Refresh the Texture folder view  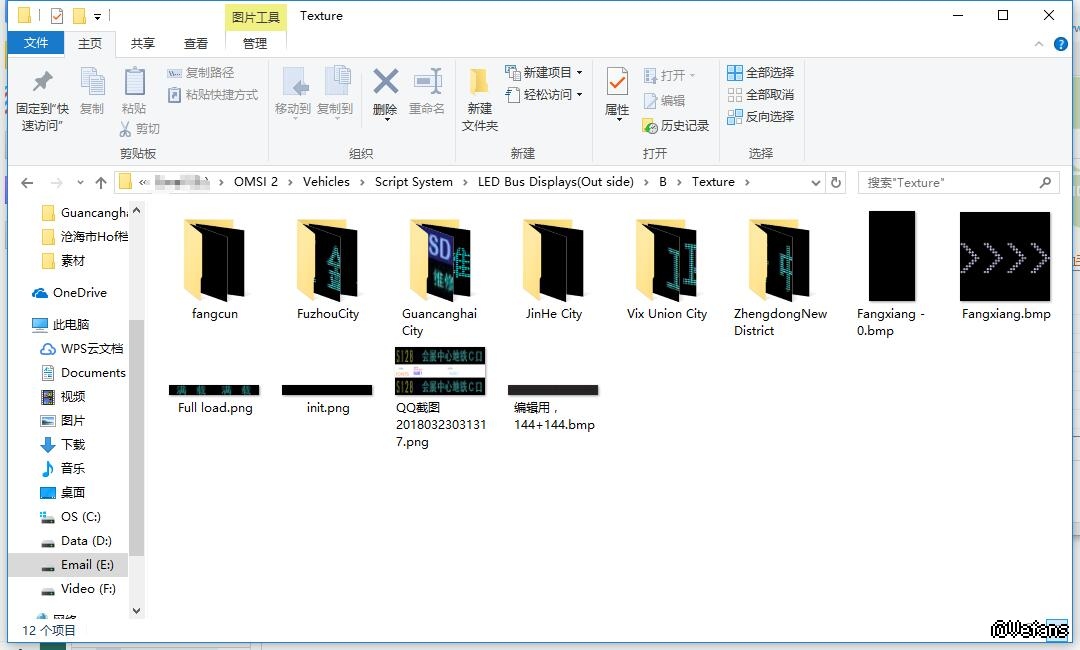coord(835,182)
